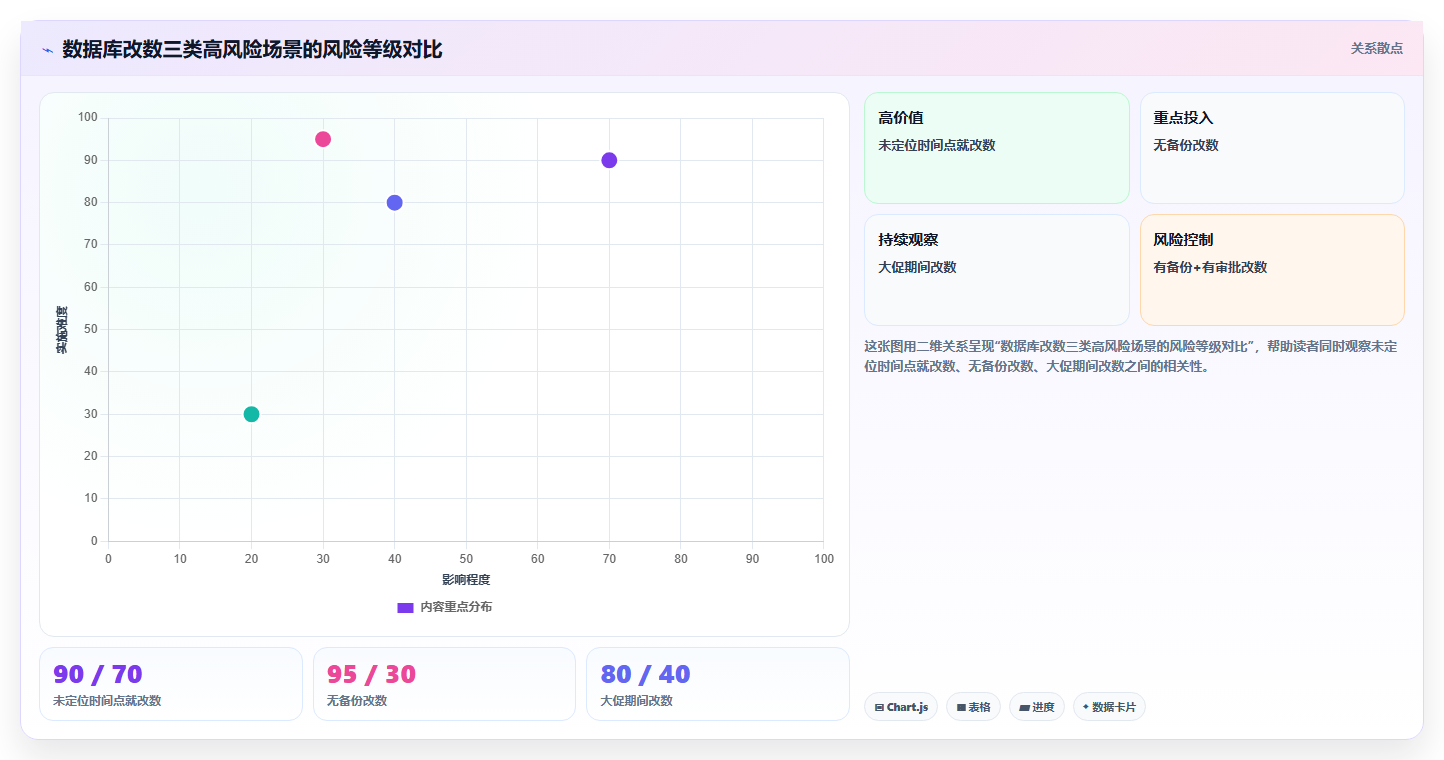This screenshot has height=760, width=1444.
Task: Select the 持续观察 quadrant card
Action: click(x=997, y=270)
